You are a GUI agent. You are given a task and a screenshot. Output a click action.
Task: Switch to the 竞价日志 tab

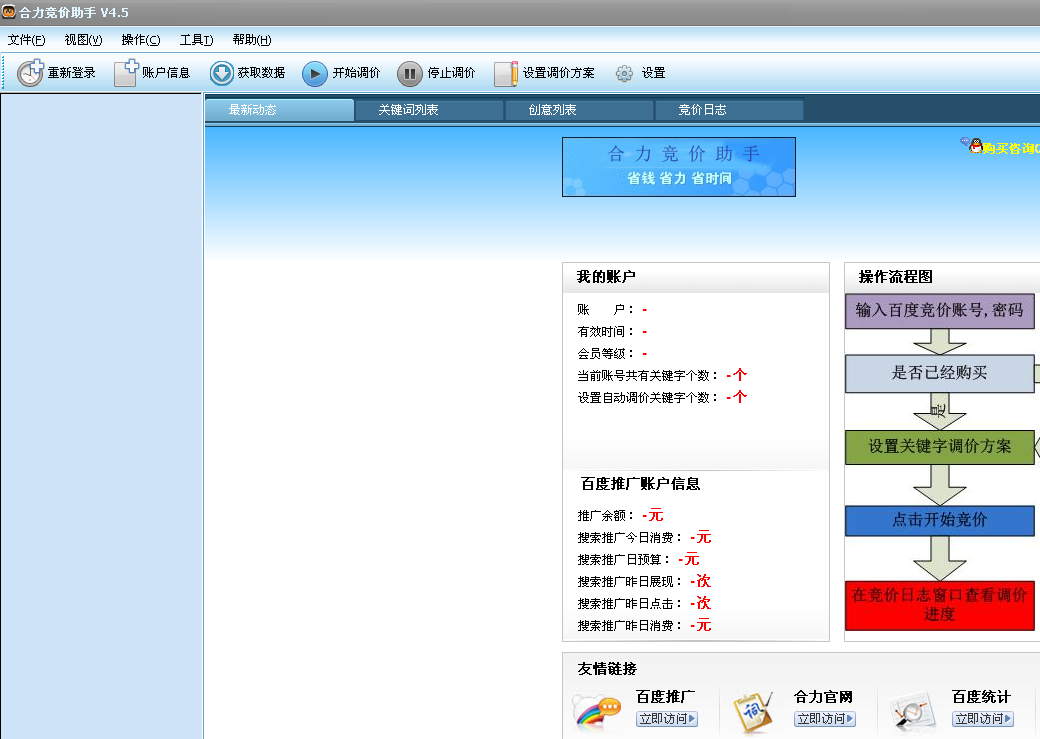tap(729, 110)
